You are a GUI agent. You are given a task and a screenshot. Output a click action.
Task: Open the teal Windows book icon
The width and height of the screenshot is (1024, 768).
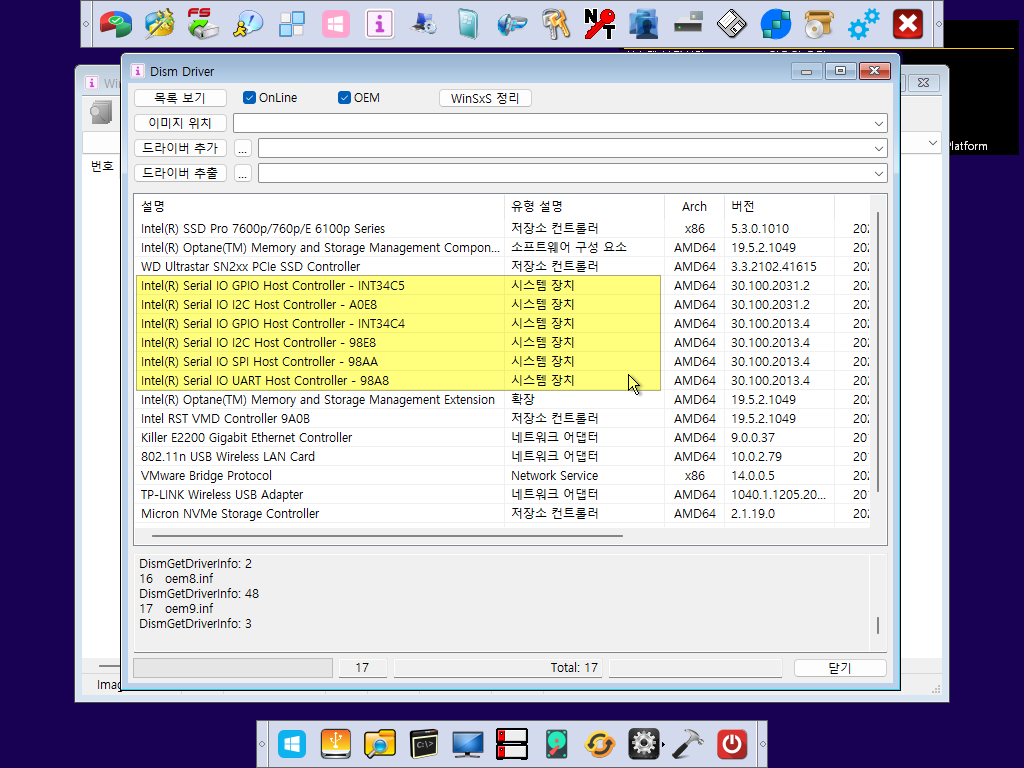click(x=468, y=24)
